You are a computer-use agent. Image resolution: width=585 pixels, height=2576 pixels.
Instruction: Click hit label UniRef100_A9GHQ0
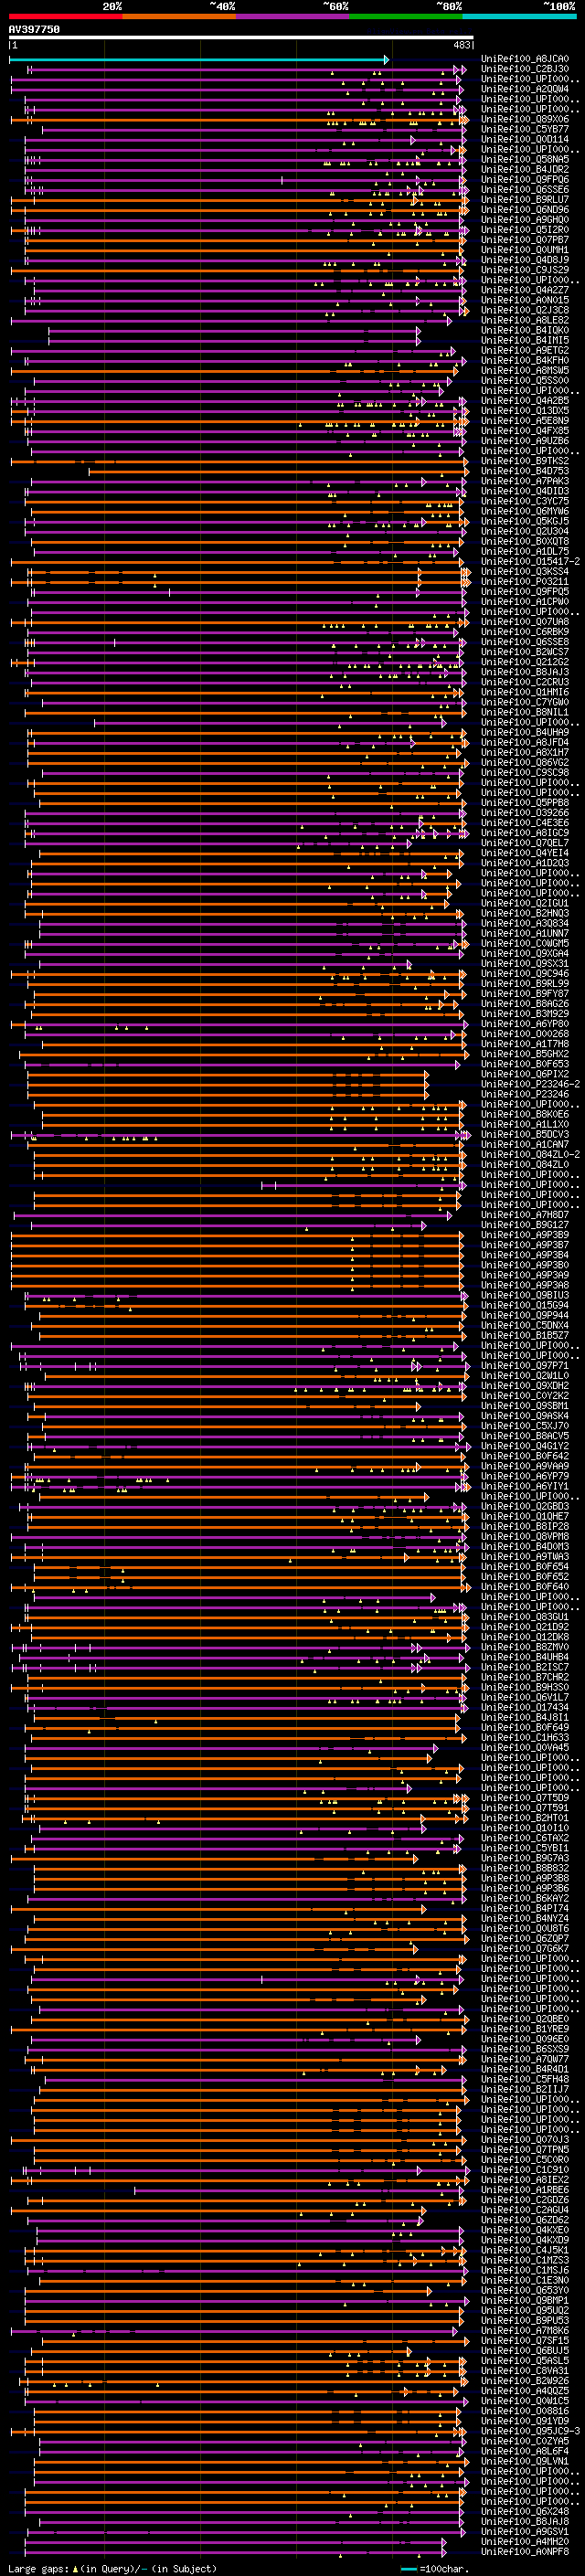pyautogui.click(x=525, y=220)
